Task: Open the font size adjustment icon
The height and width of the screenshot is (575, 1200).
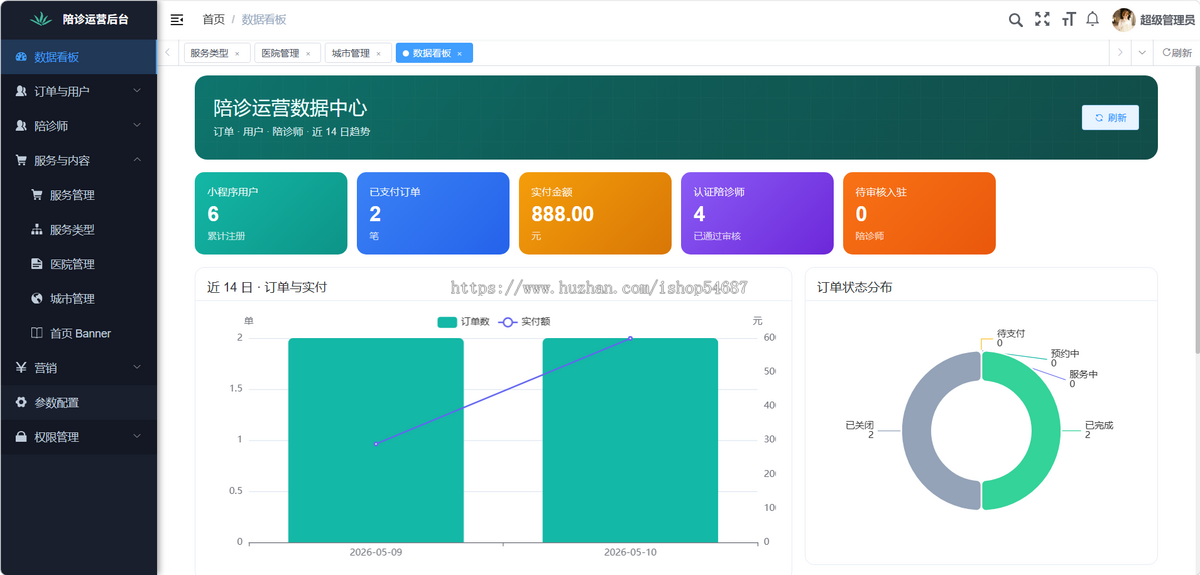Action: pos(1068,19)
